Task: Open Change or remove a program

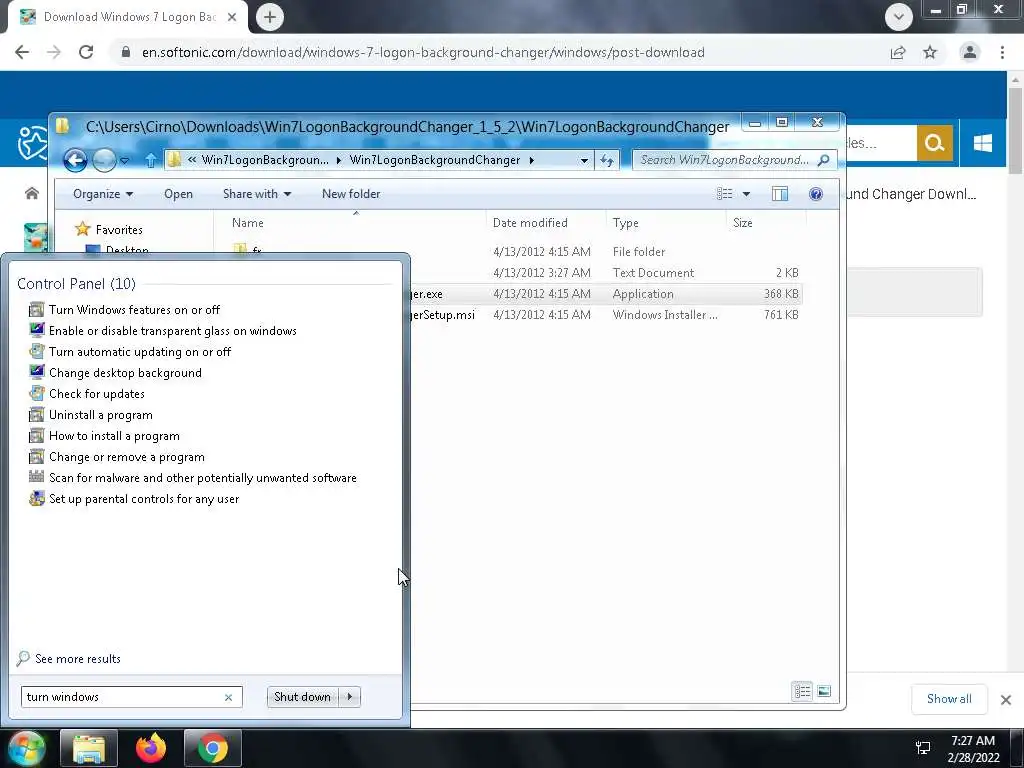Action: (126, 456)
